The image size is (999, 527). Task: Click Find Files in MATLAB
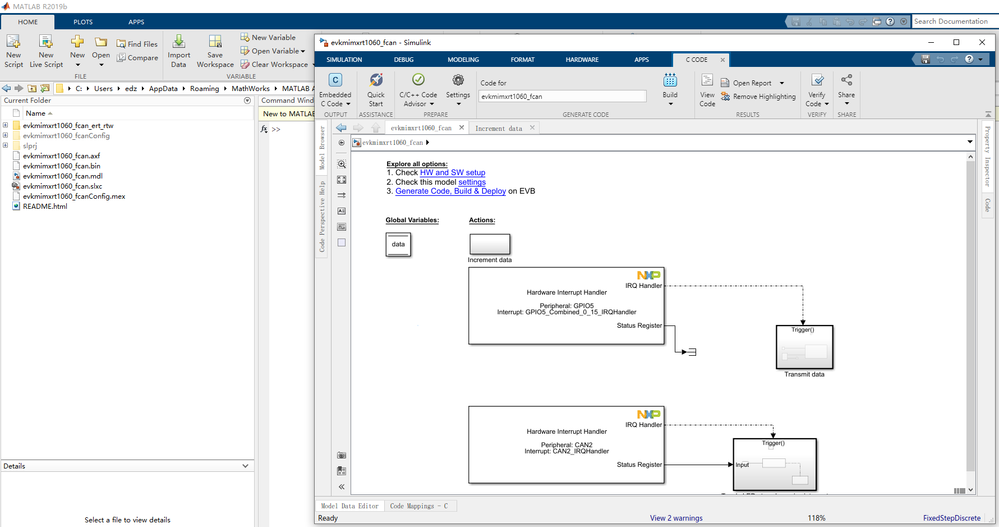click(137, 44)
